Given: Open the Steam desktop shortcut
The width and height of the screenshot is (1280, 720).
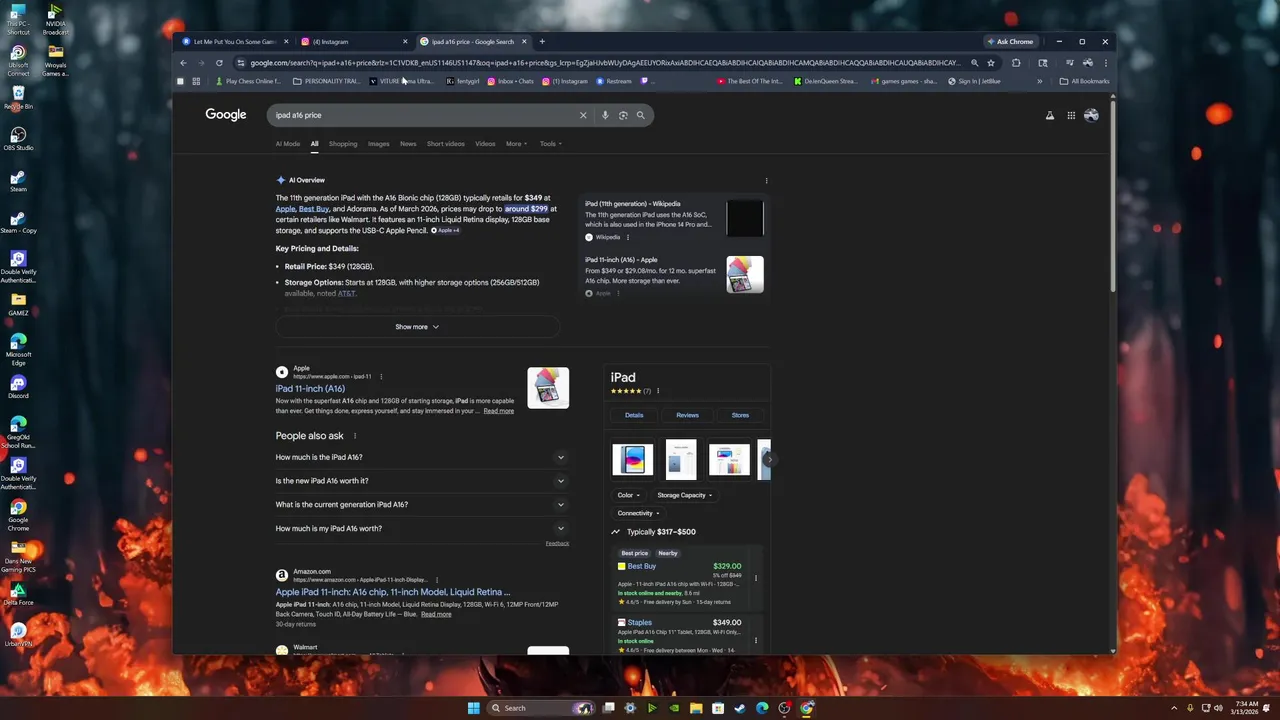Looking at the screenshot, I should pos(18,180).
